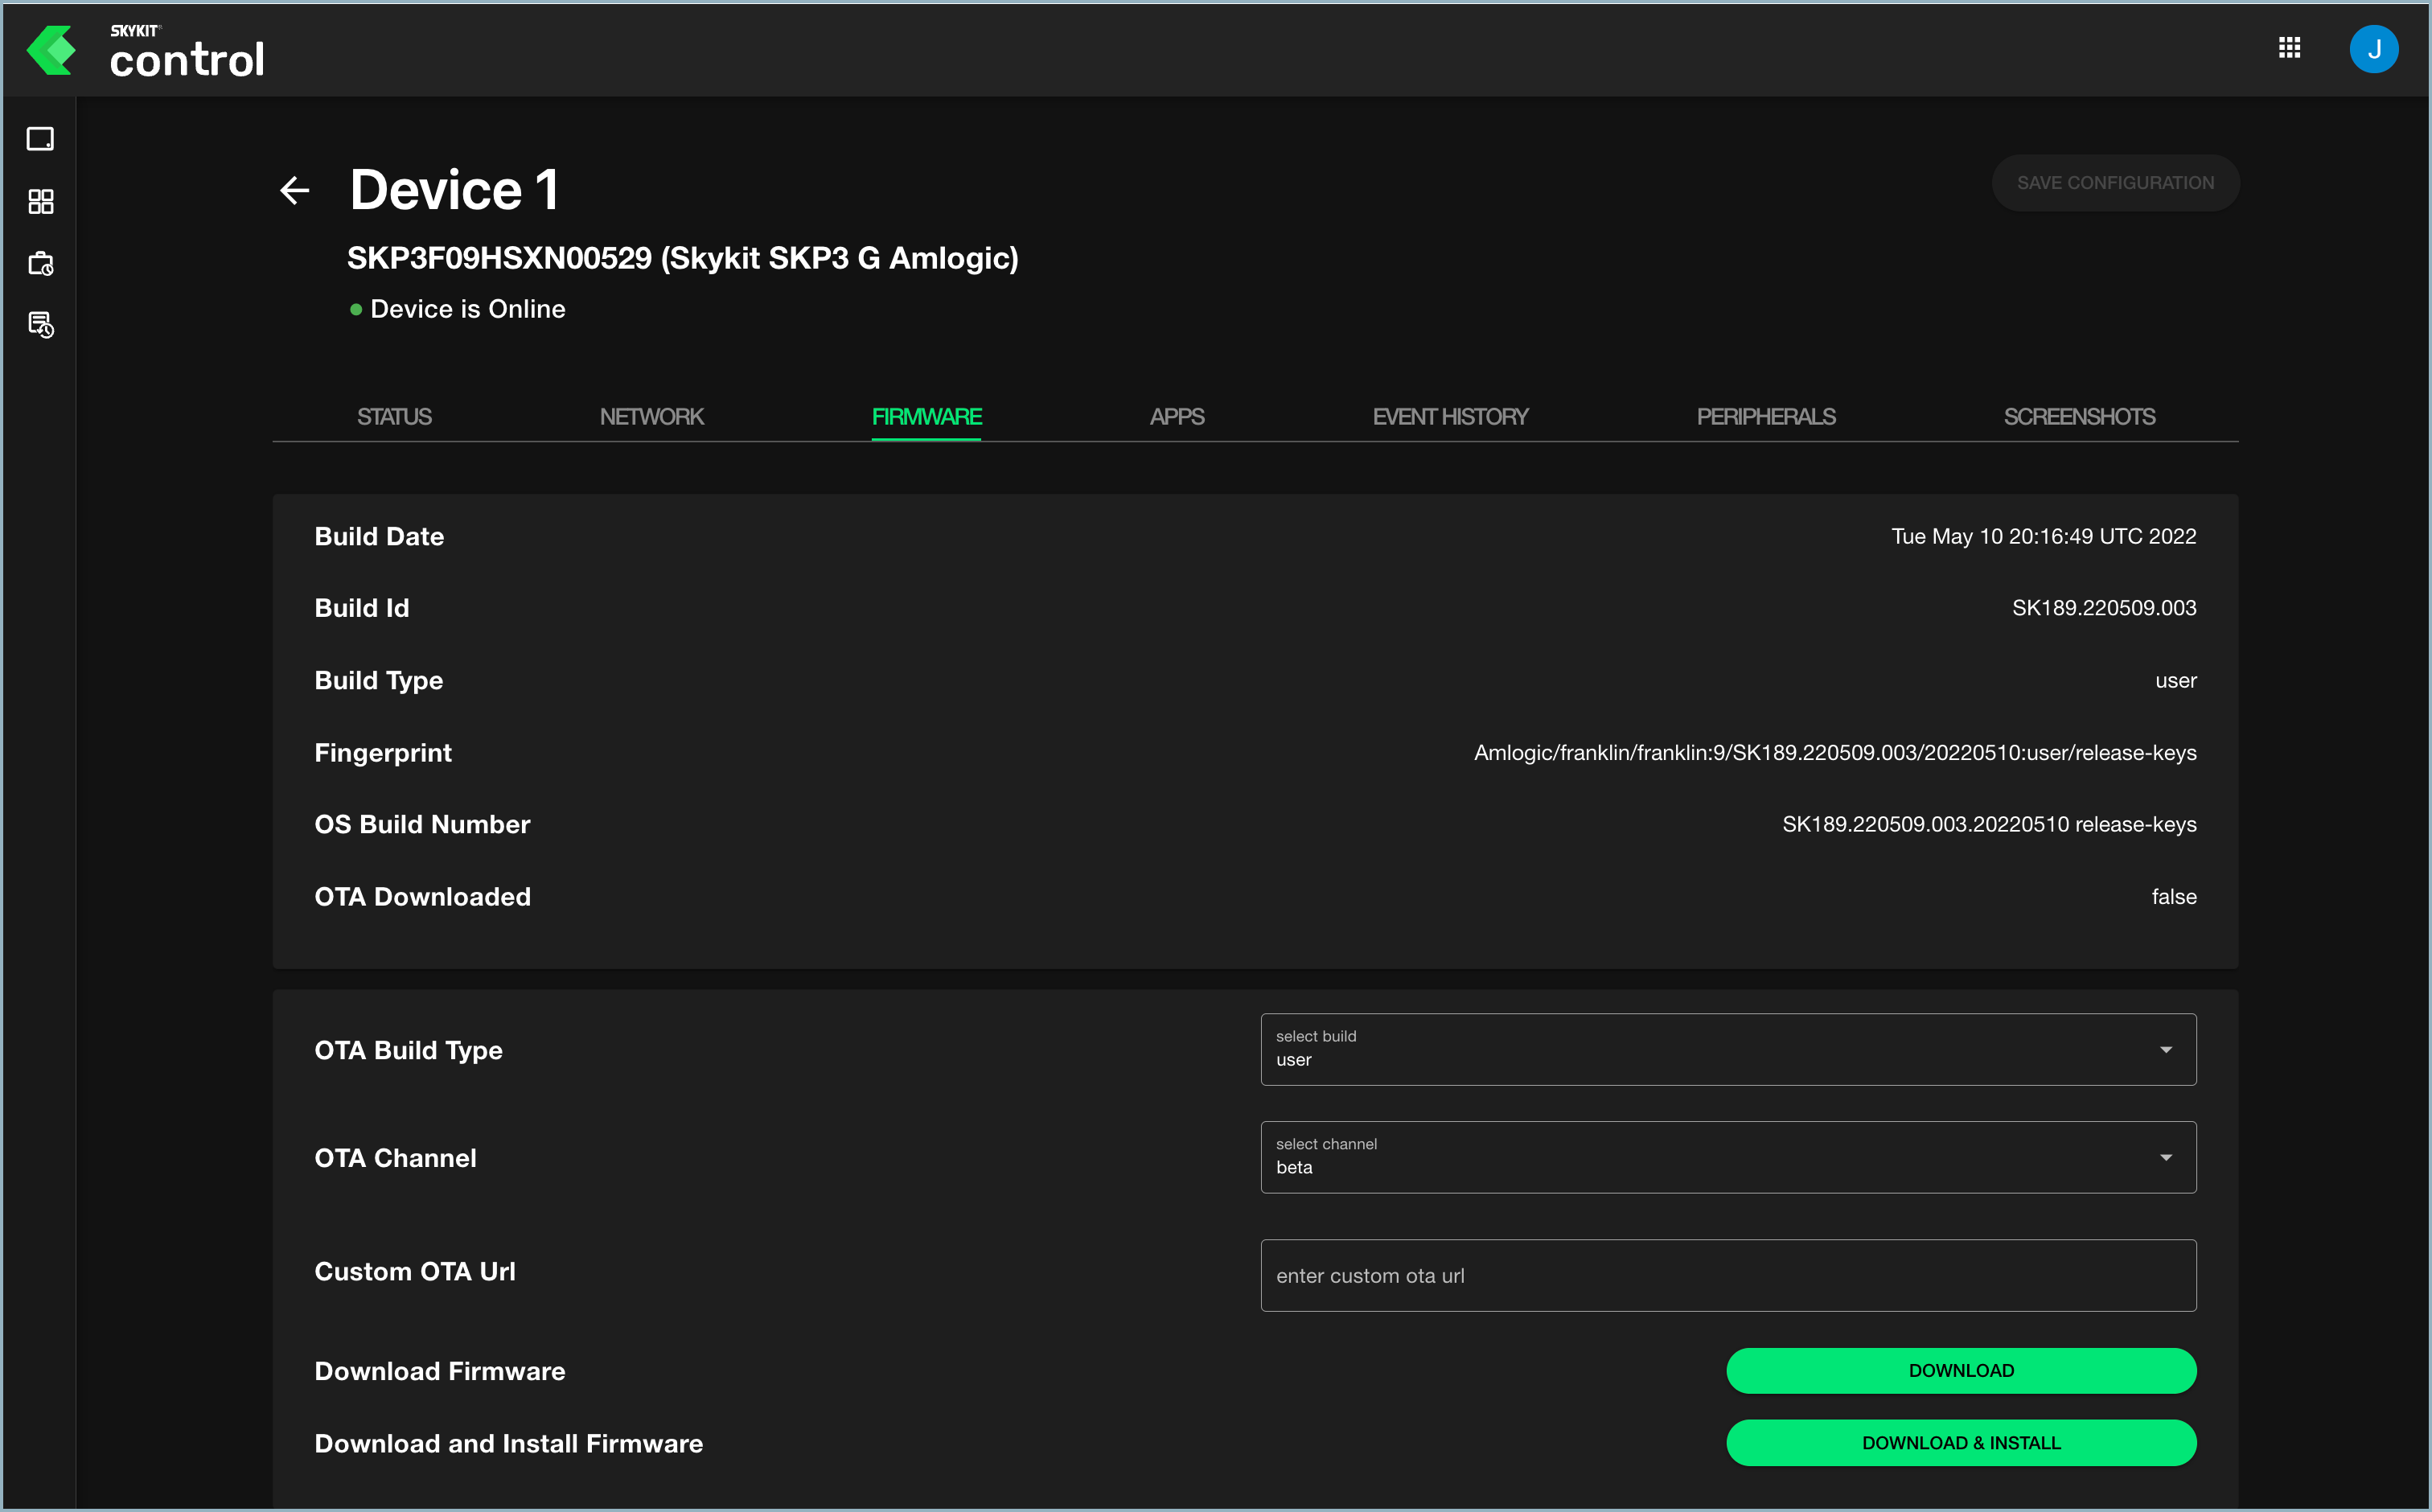Go back using the arrow beside Device 1

[294, 190]
